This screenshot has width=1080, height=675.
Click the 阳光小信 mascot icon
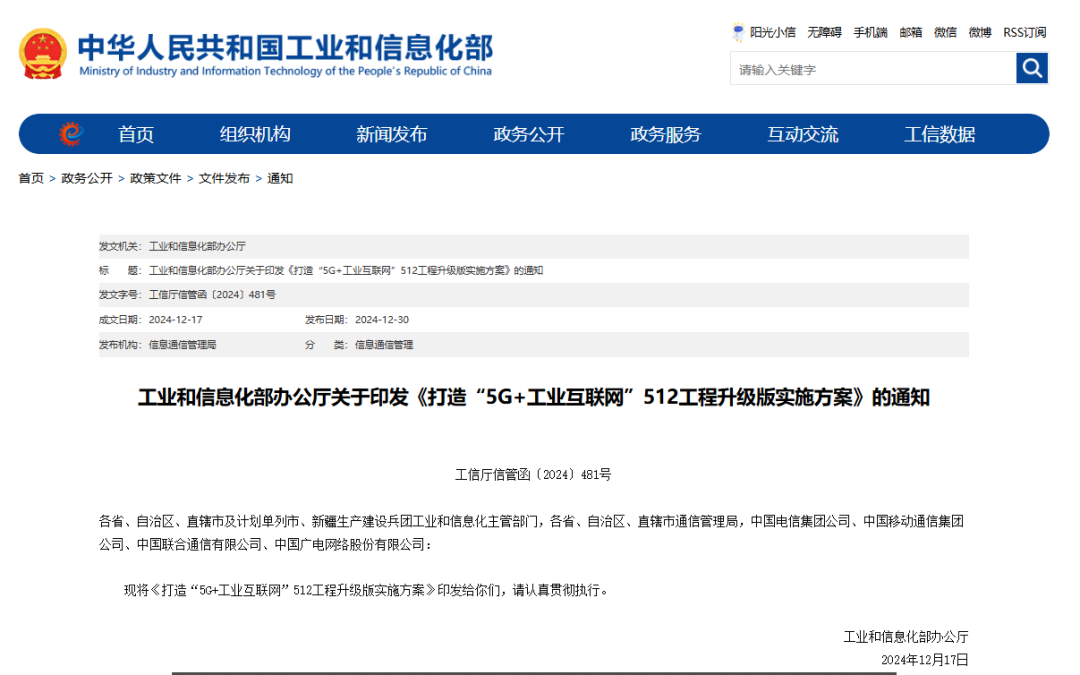pyautogui.click(x=739, y=32)
